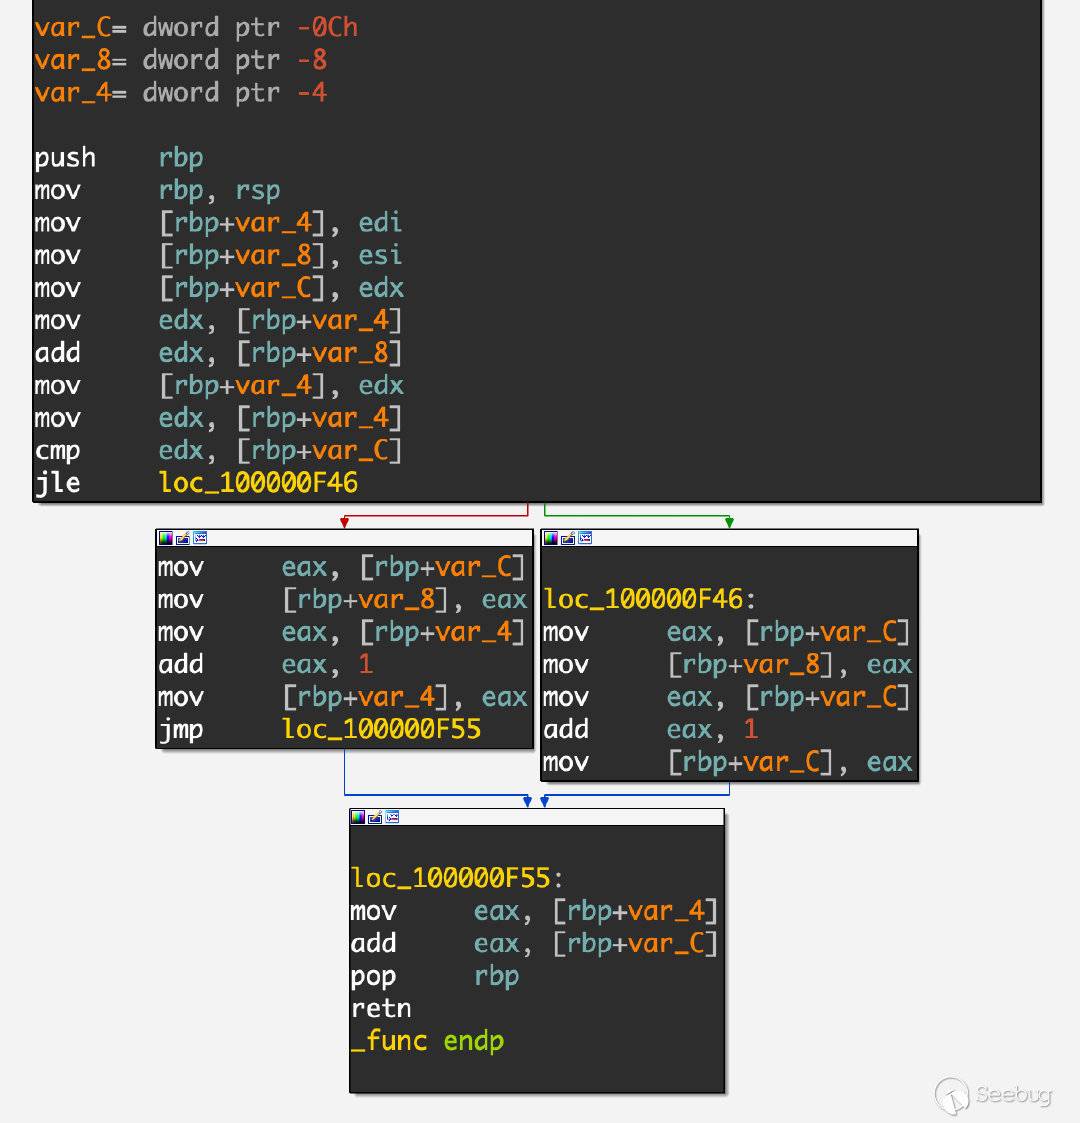Click node color icon in loc_100000F55 block
Screen dimensions: 1080x1123
358,817
